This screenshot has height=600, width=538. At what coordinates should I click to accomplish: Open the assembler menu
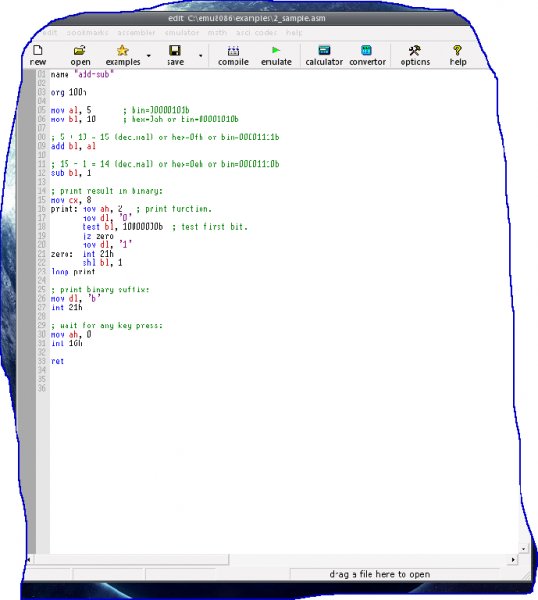[136, 33]
